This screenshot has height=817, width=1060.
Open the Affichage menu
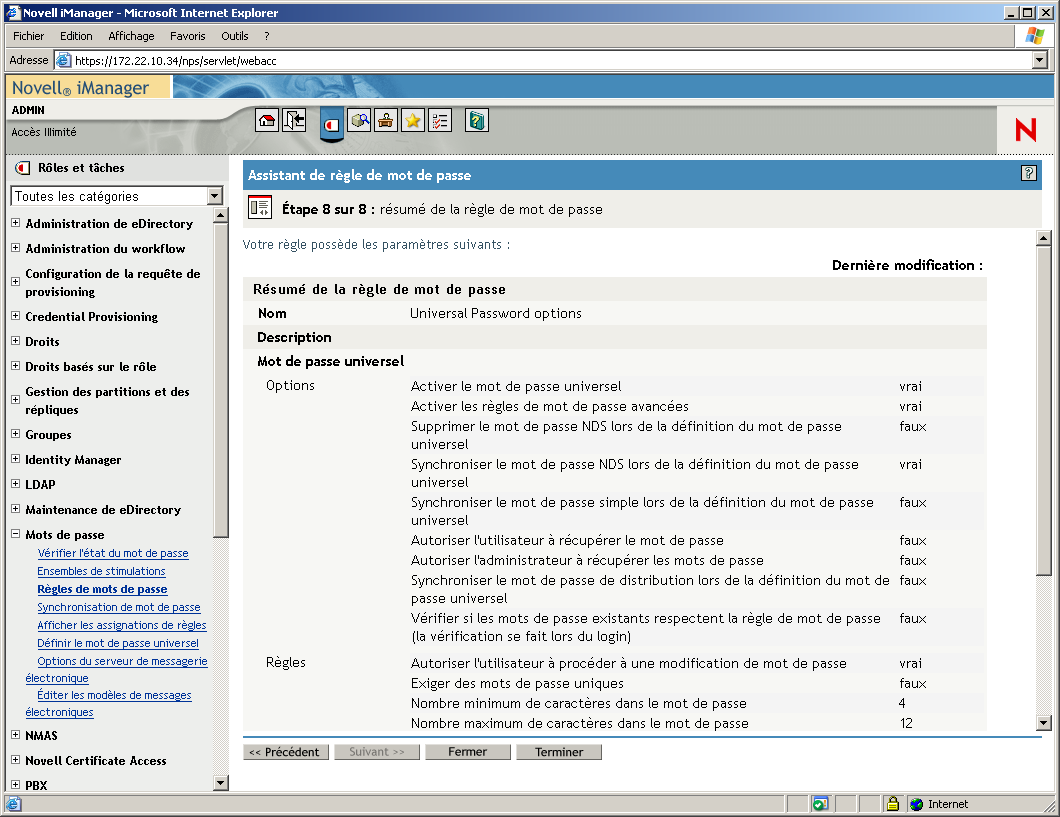131,36
